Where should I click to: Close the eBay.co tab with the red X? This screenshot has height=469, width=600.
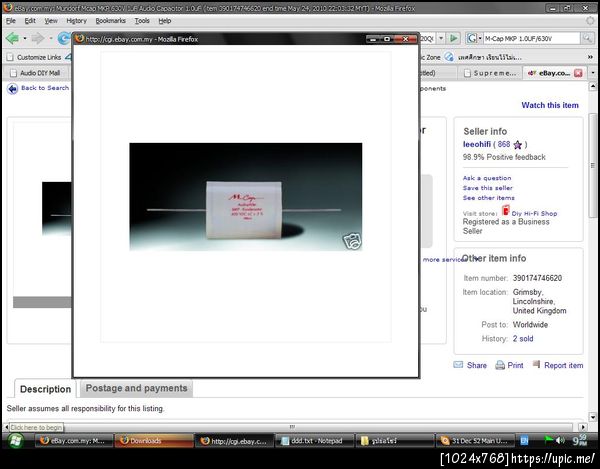click(x=578, y=73)
